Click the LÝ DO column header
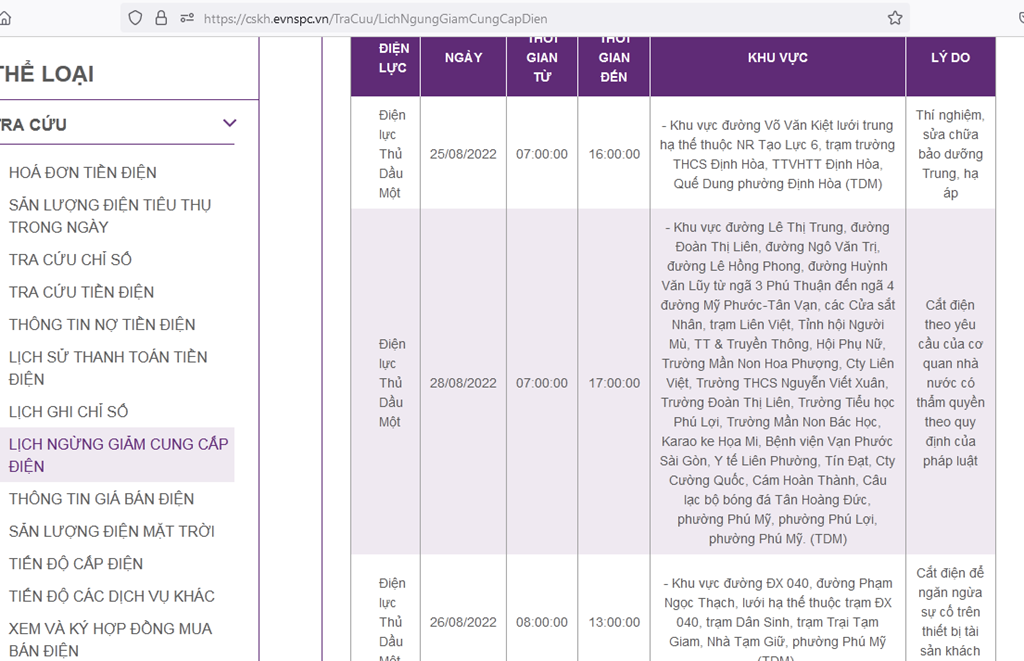The width and height of the screenshot is (1024, 661). (x=950, y=67)
